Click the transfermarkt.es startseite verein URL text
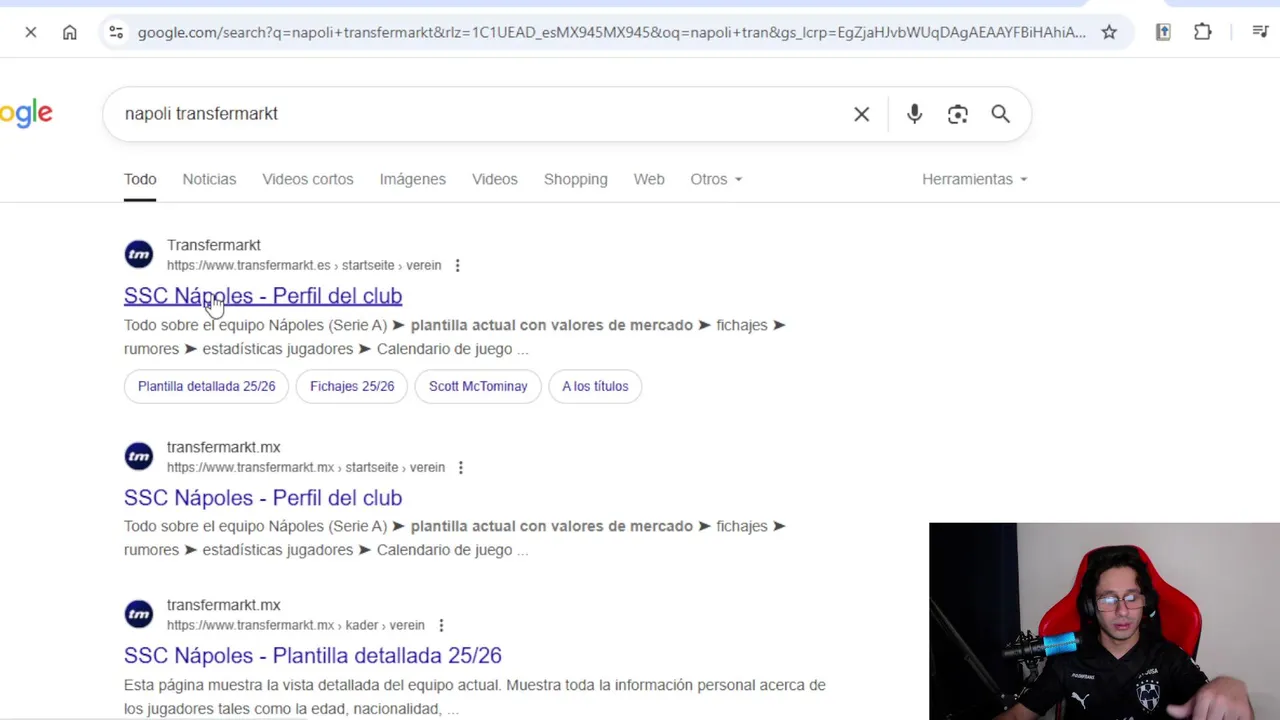The width and height of the screenshot is (1280, 720). (304, 265)
